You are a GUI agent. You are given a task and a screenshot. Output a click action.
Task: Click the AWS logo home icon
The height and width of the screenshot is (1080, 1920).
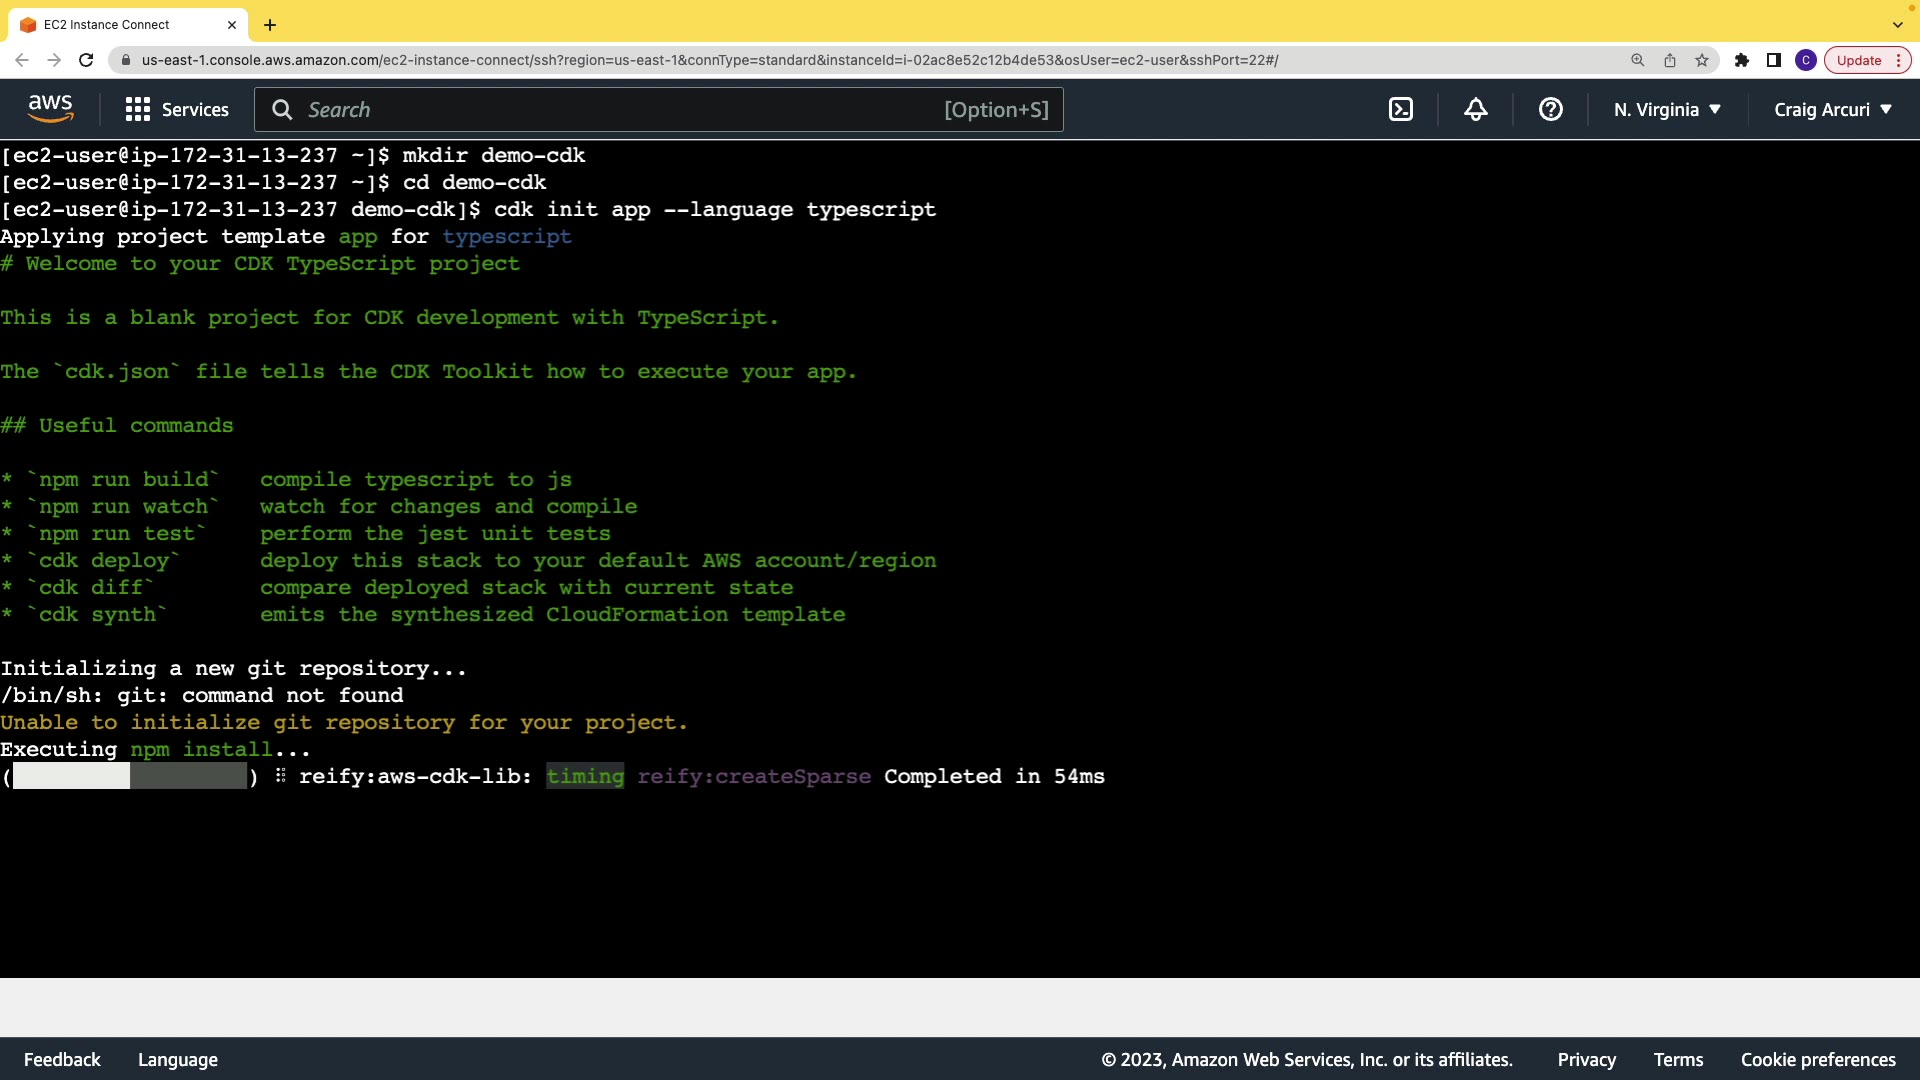50,109
